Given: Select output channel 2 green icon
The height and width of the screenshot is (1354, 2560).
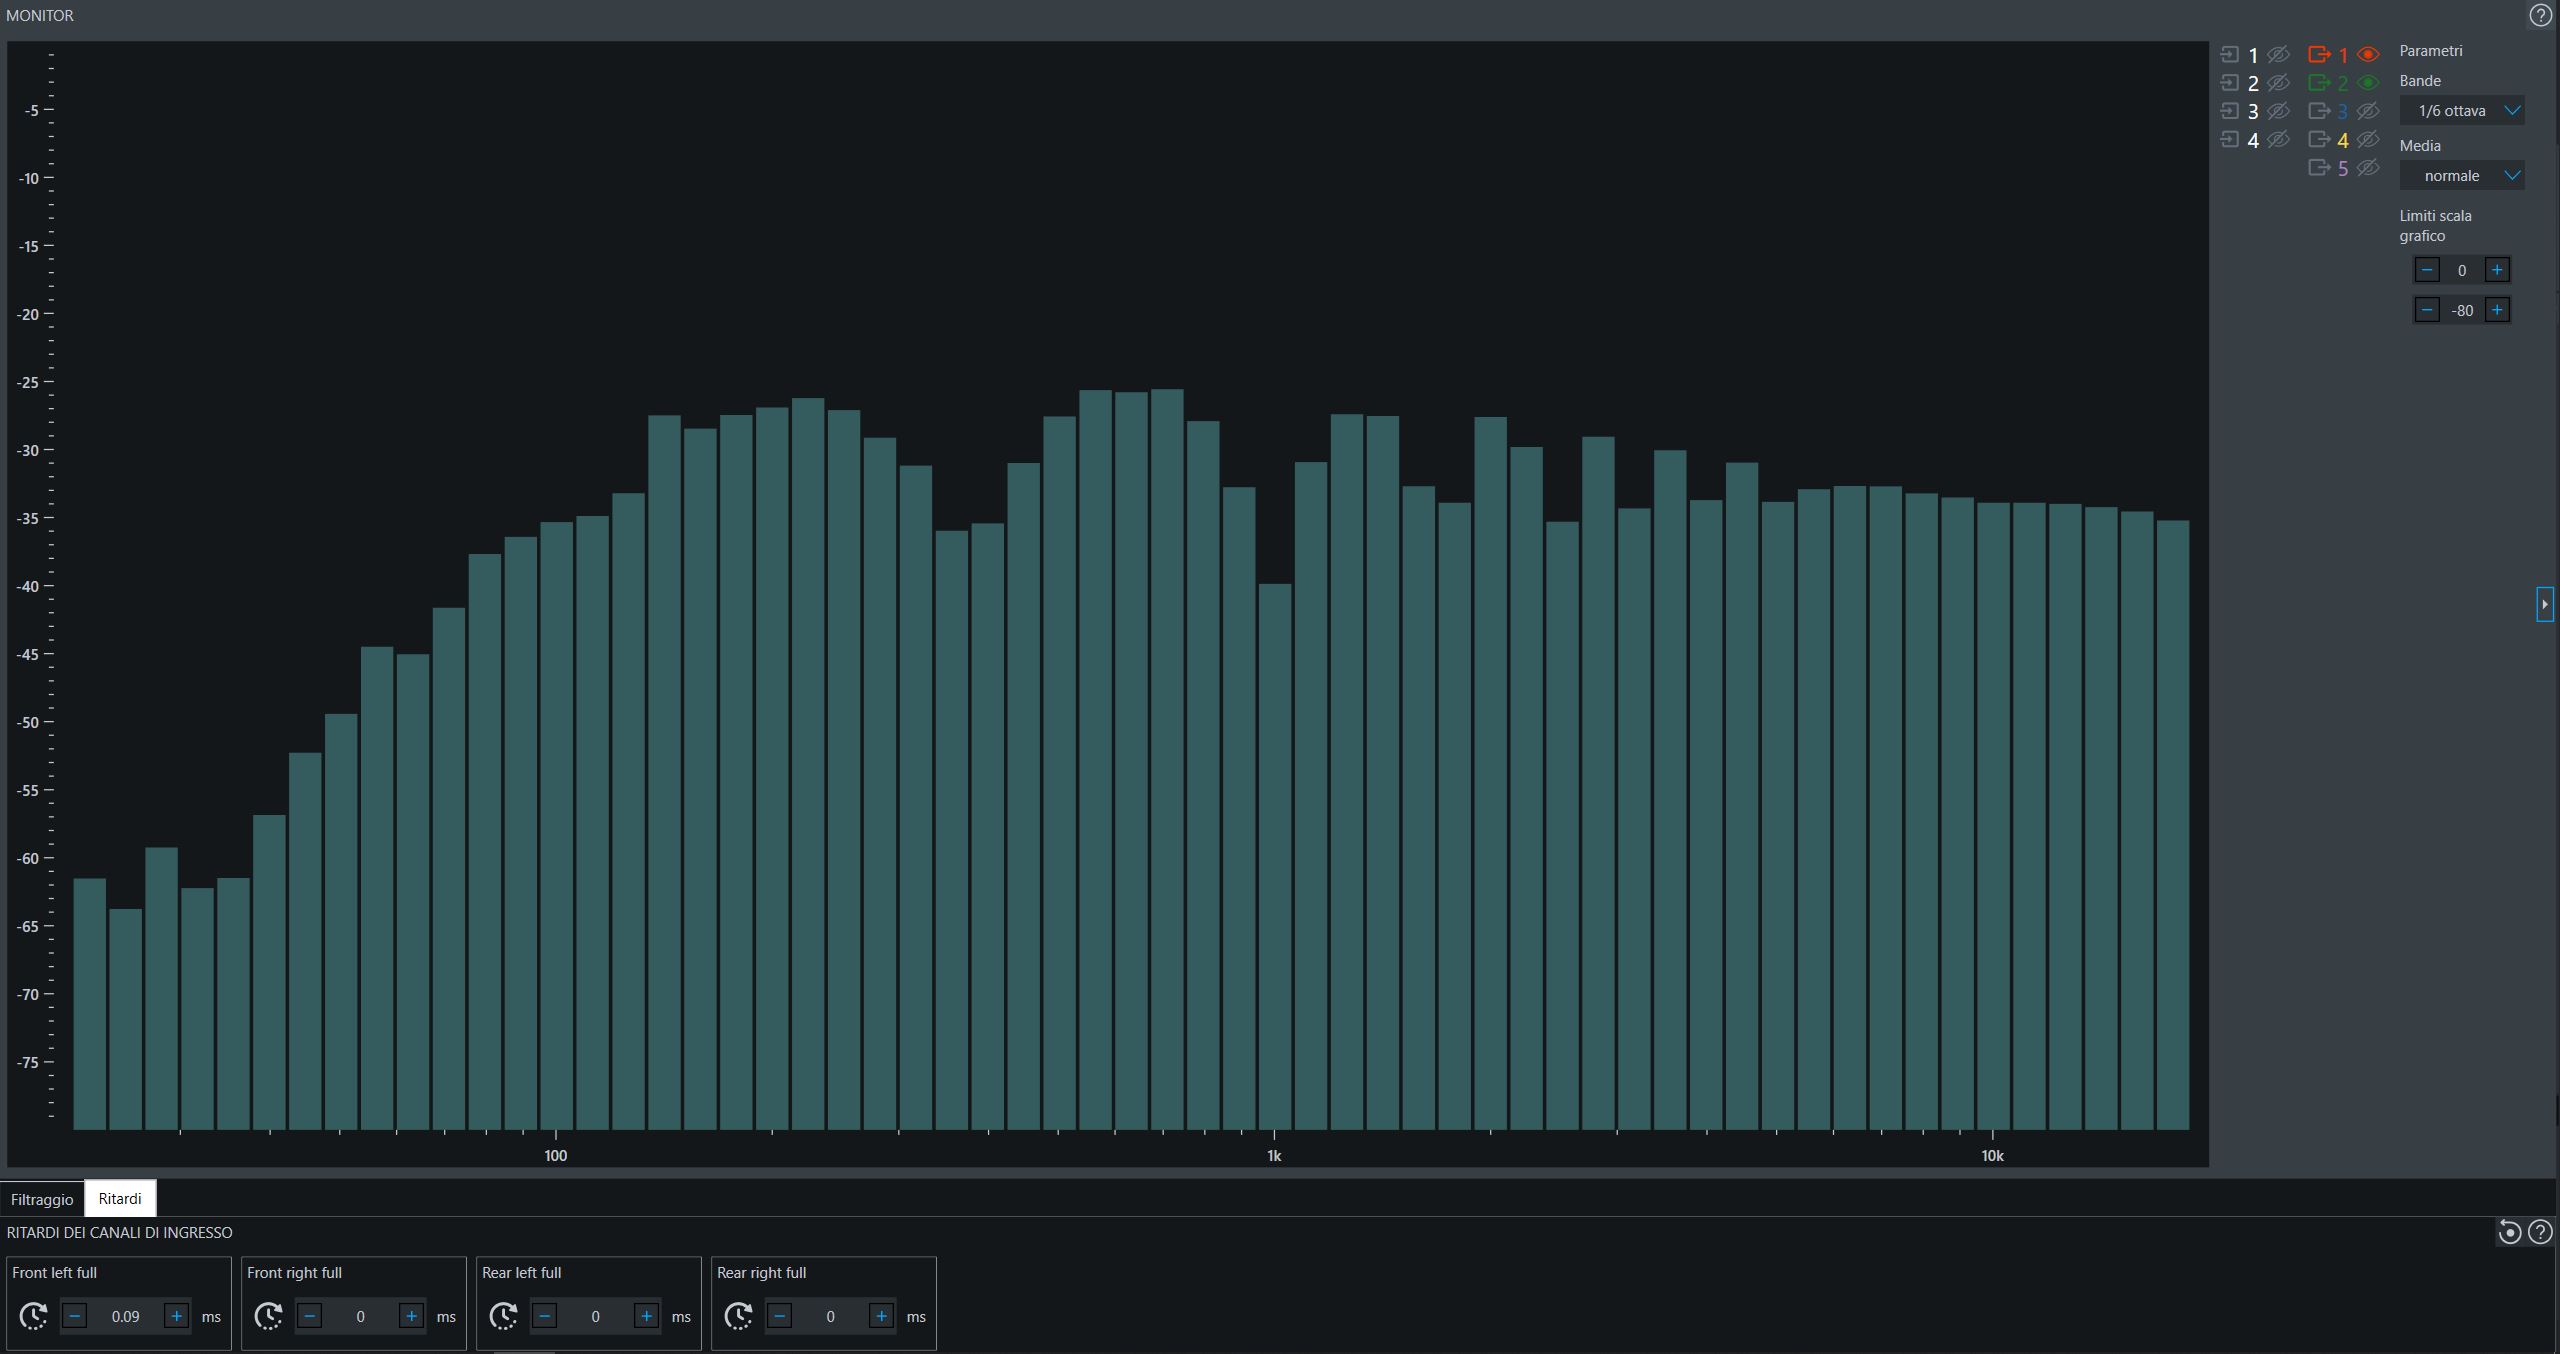Looking at the screenshot, I should point(2319,83).
